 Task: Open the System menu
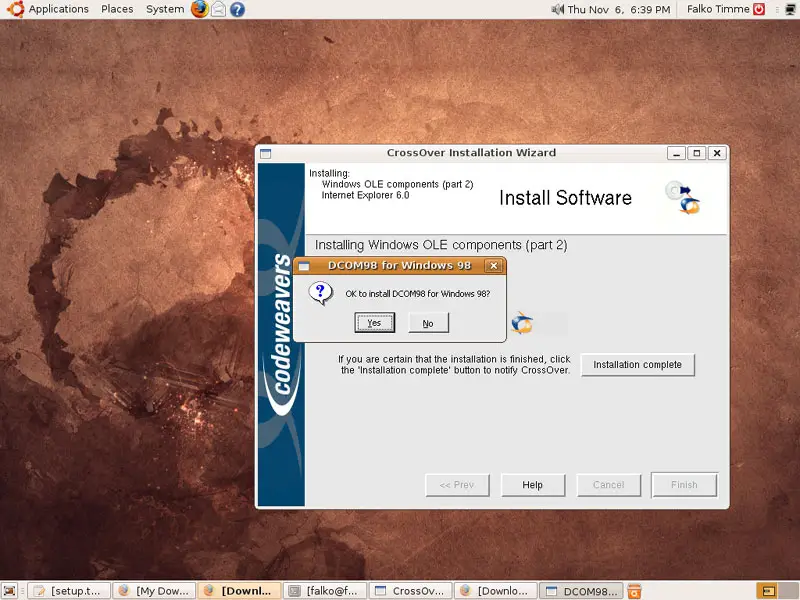(165, 9)
